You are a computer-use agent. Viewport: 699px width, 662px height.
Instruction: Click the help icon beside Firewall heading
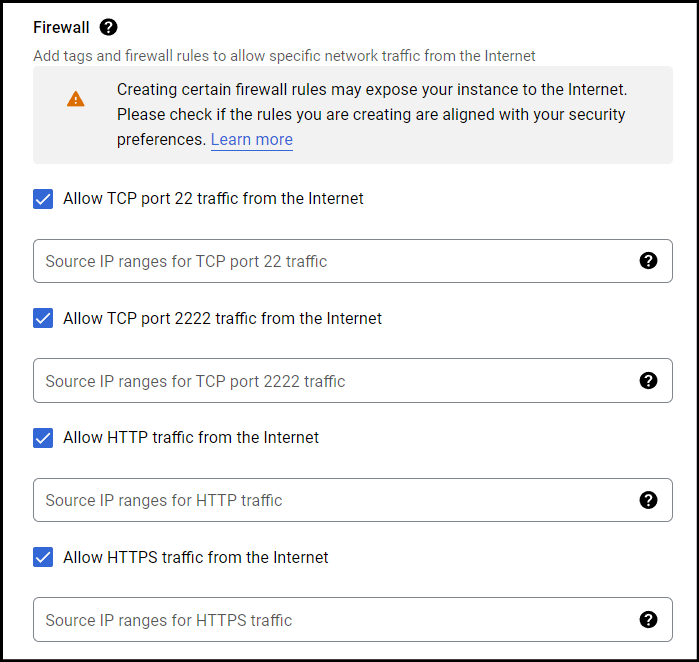pos(108,27)
